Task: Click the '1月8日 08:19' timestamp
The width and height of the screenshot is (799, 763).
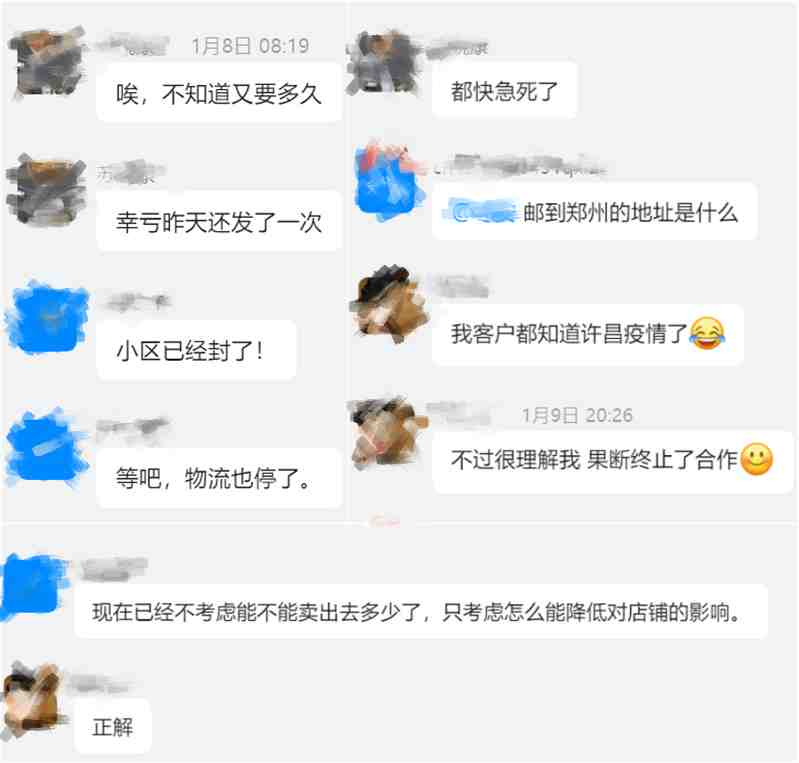Action: click(250, 46)
